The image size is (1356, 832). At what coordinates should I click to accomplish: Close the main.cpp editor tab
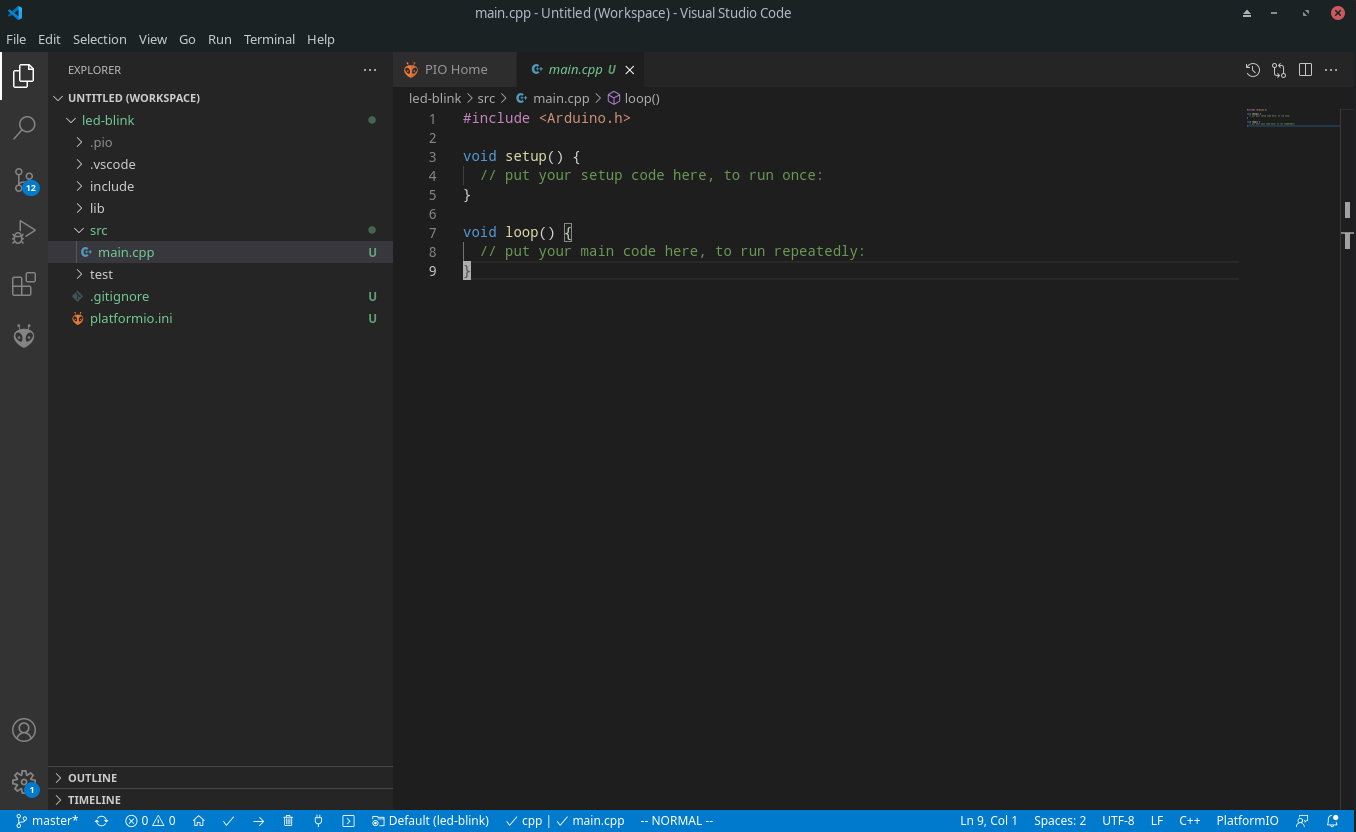629,70
